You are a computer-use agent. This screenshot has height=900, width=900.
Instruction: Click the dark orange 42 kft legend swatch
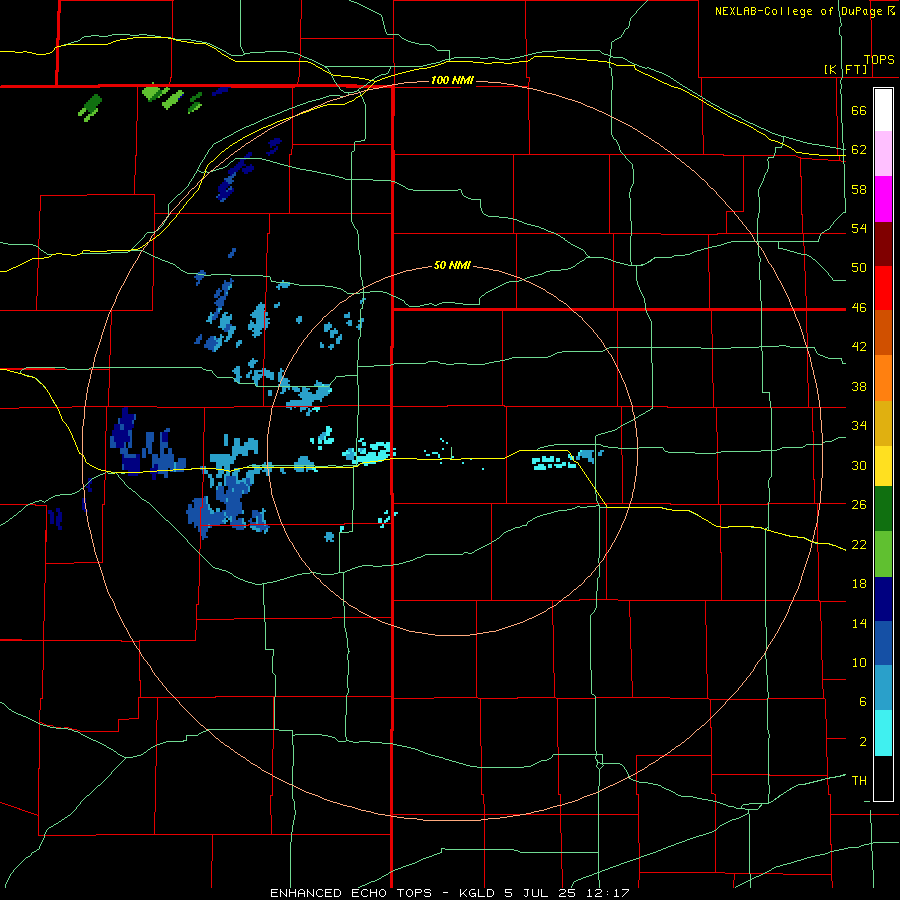[883, 332]
